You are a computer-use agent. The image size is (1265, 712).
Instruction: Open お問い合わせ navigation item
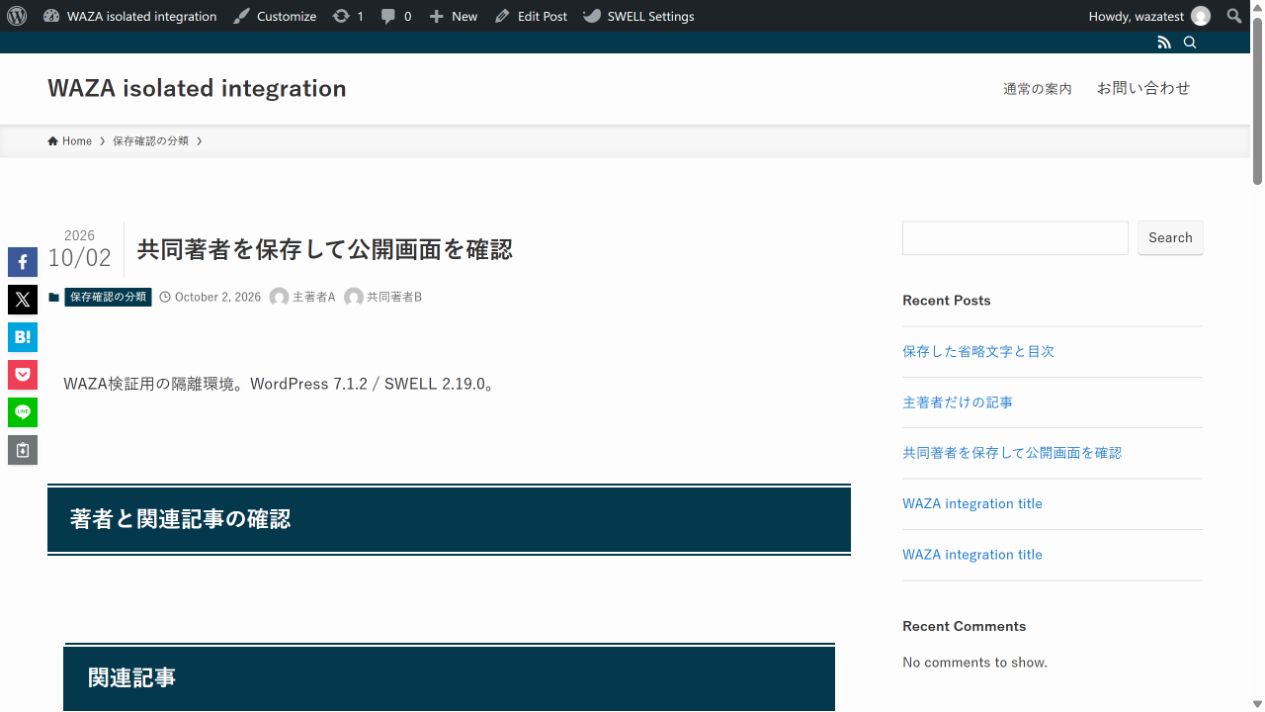coord(1143,88)
